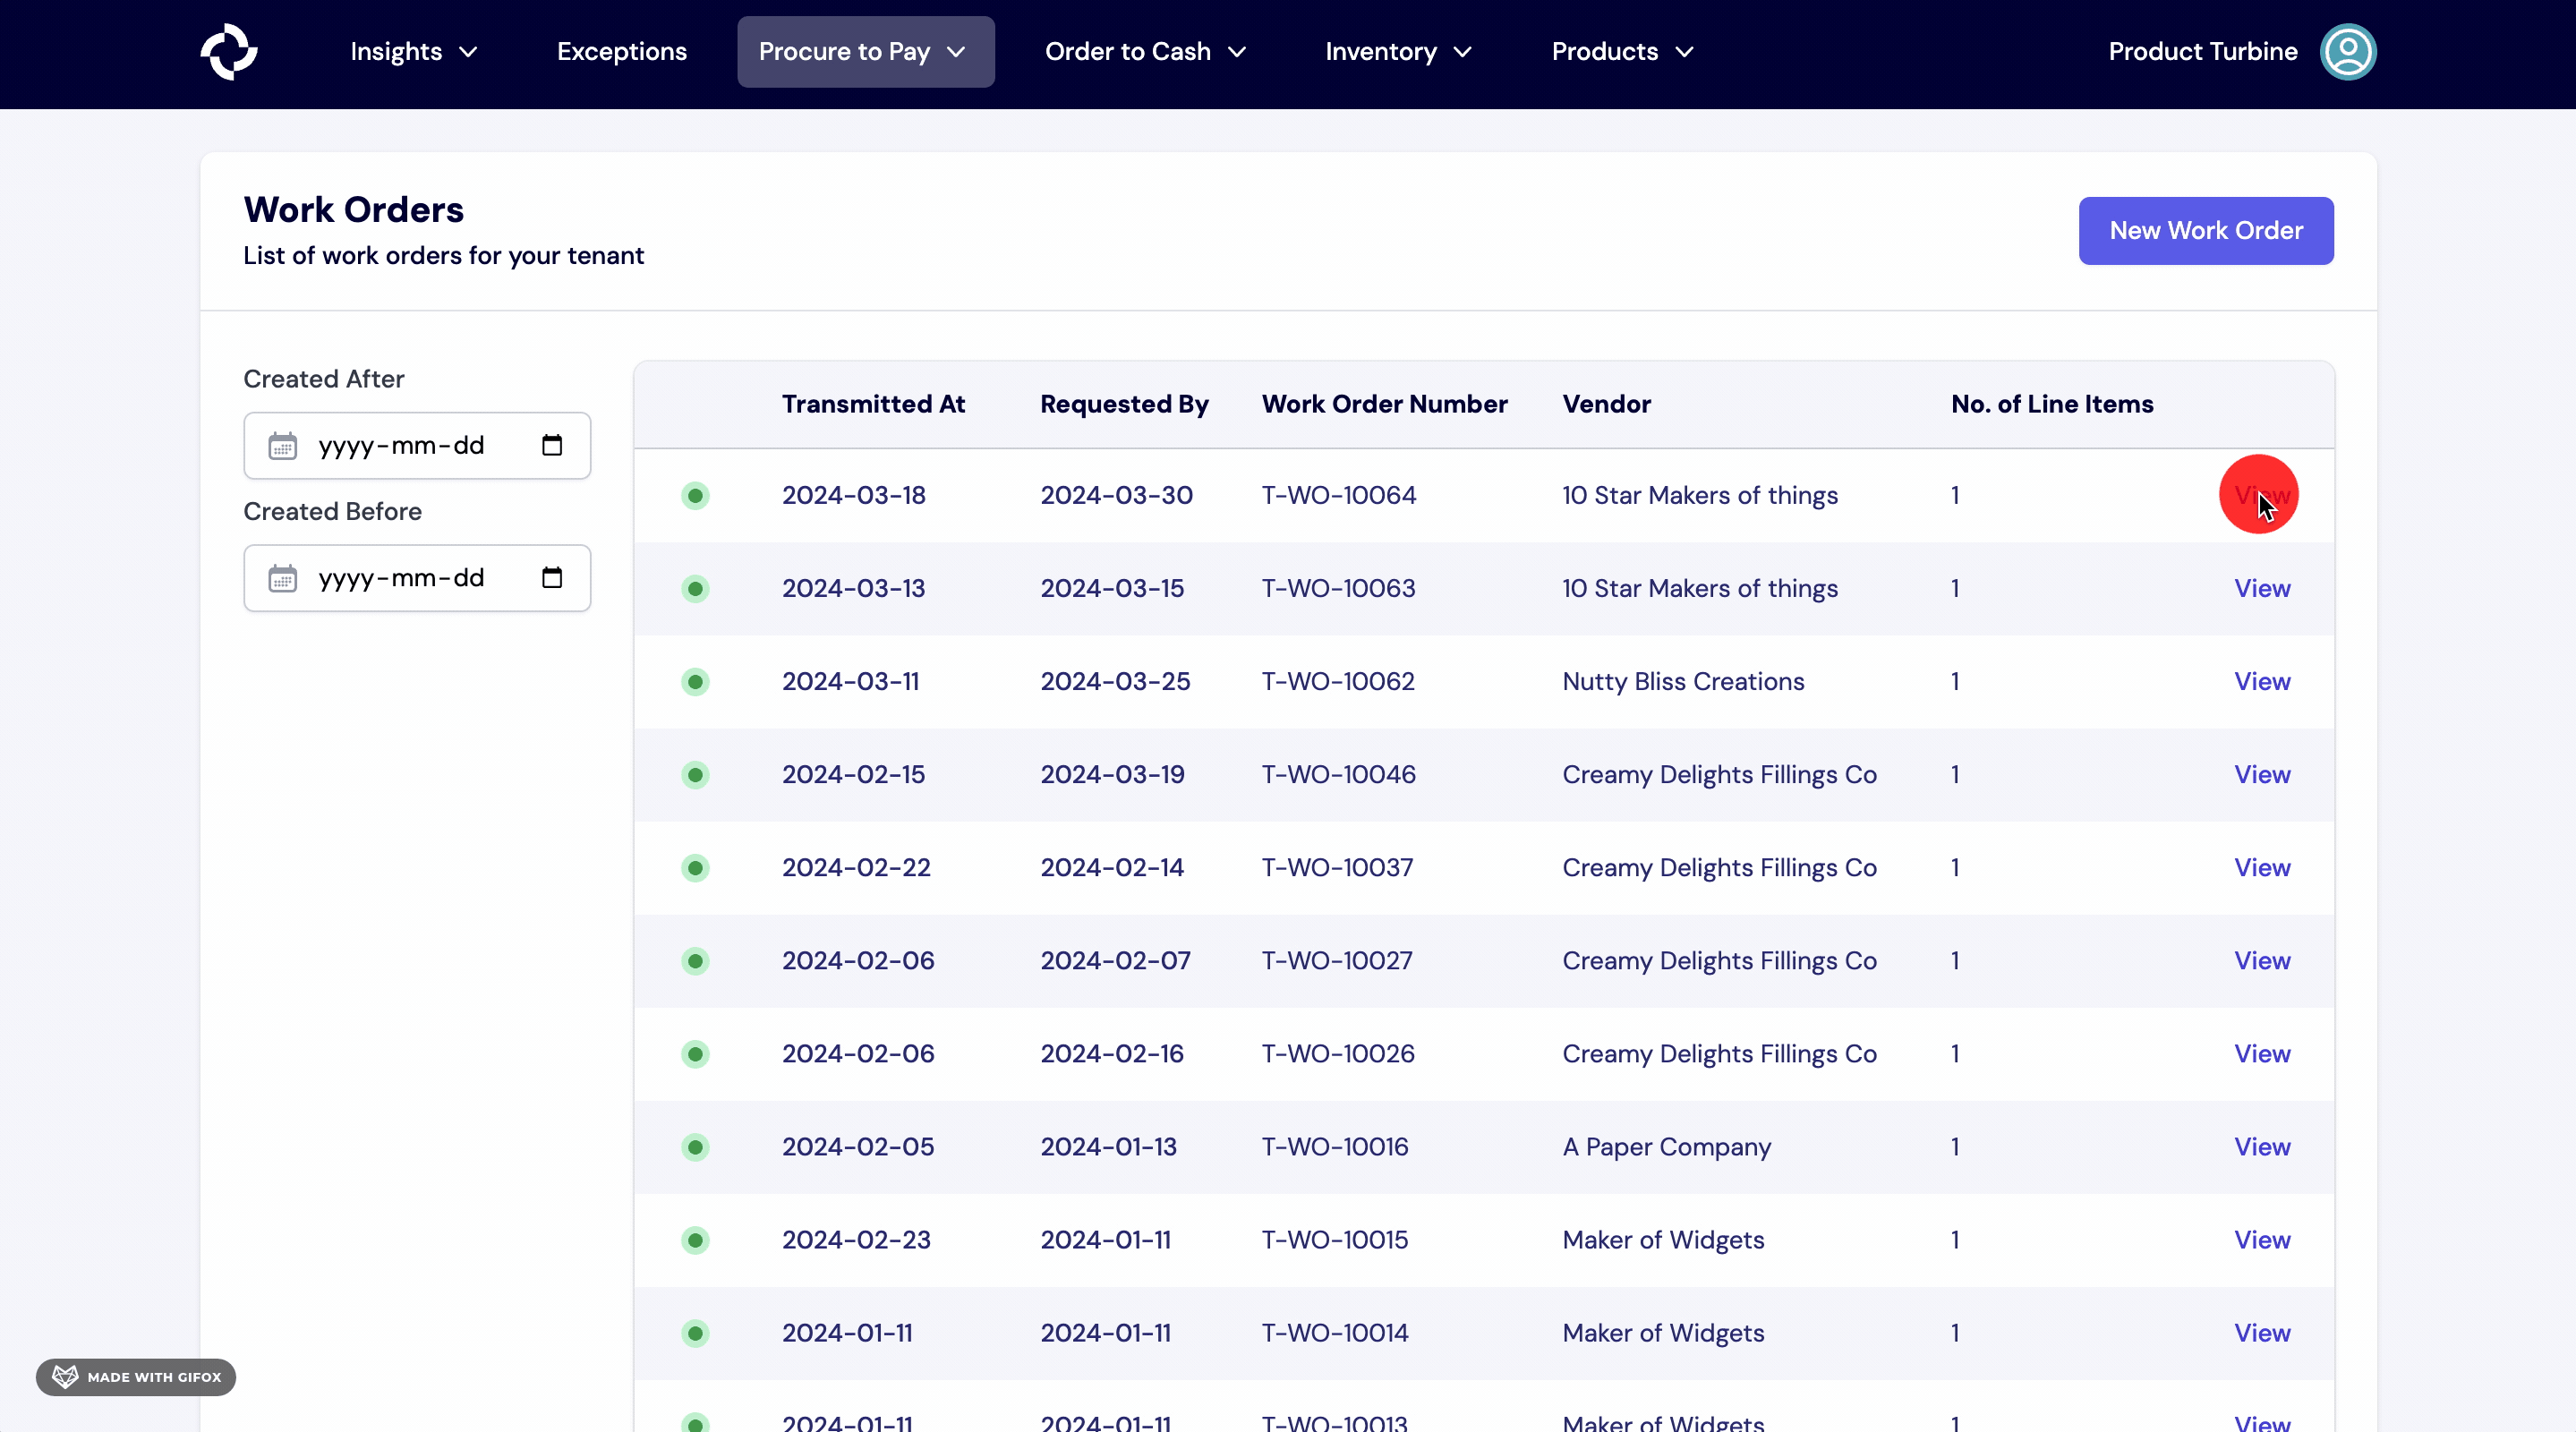Open the user profile avatar icon
This screenshot has height=1432, width=2576.
[2347, 51]
